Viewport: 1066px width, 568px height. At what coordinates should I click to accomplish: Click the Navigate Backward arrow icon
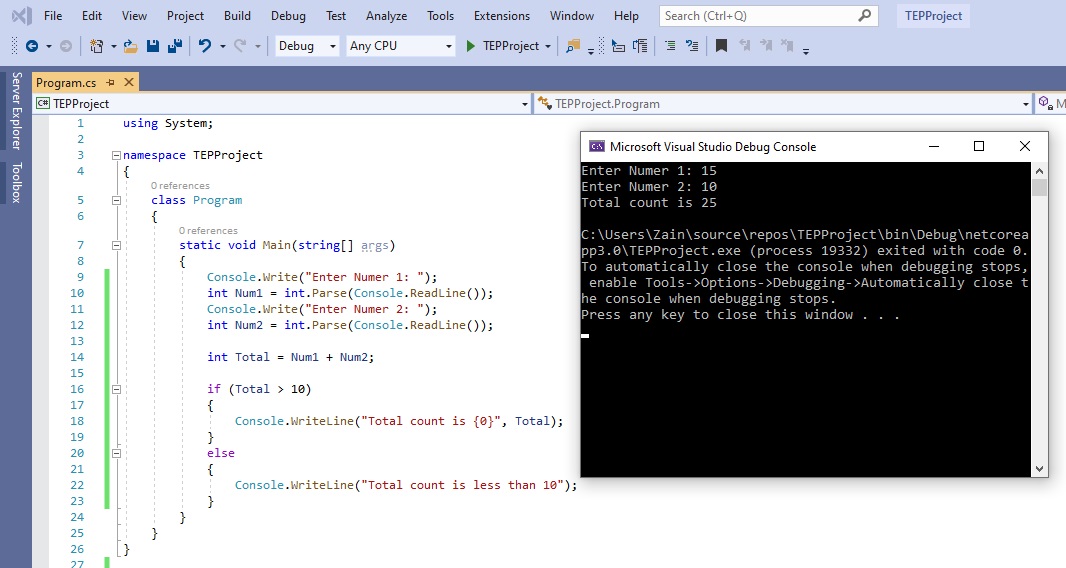[x=31, y=46]
